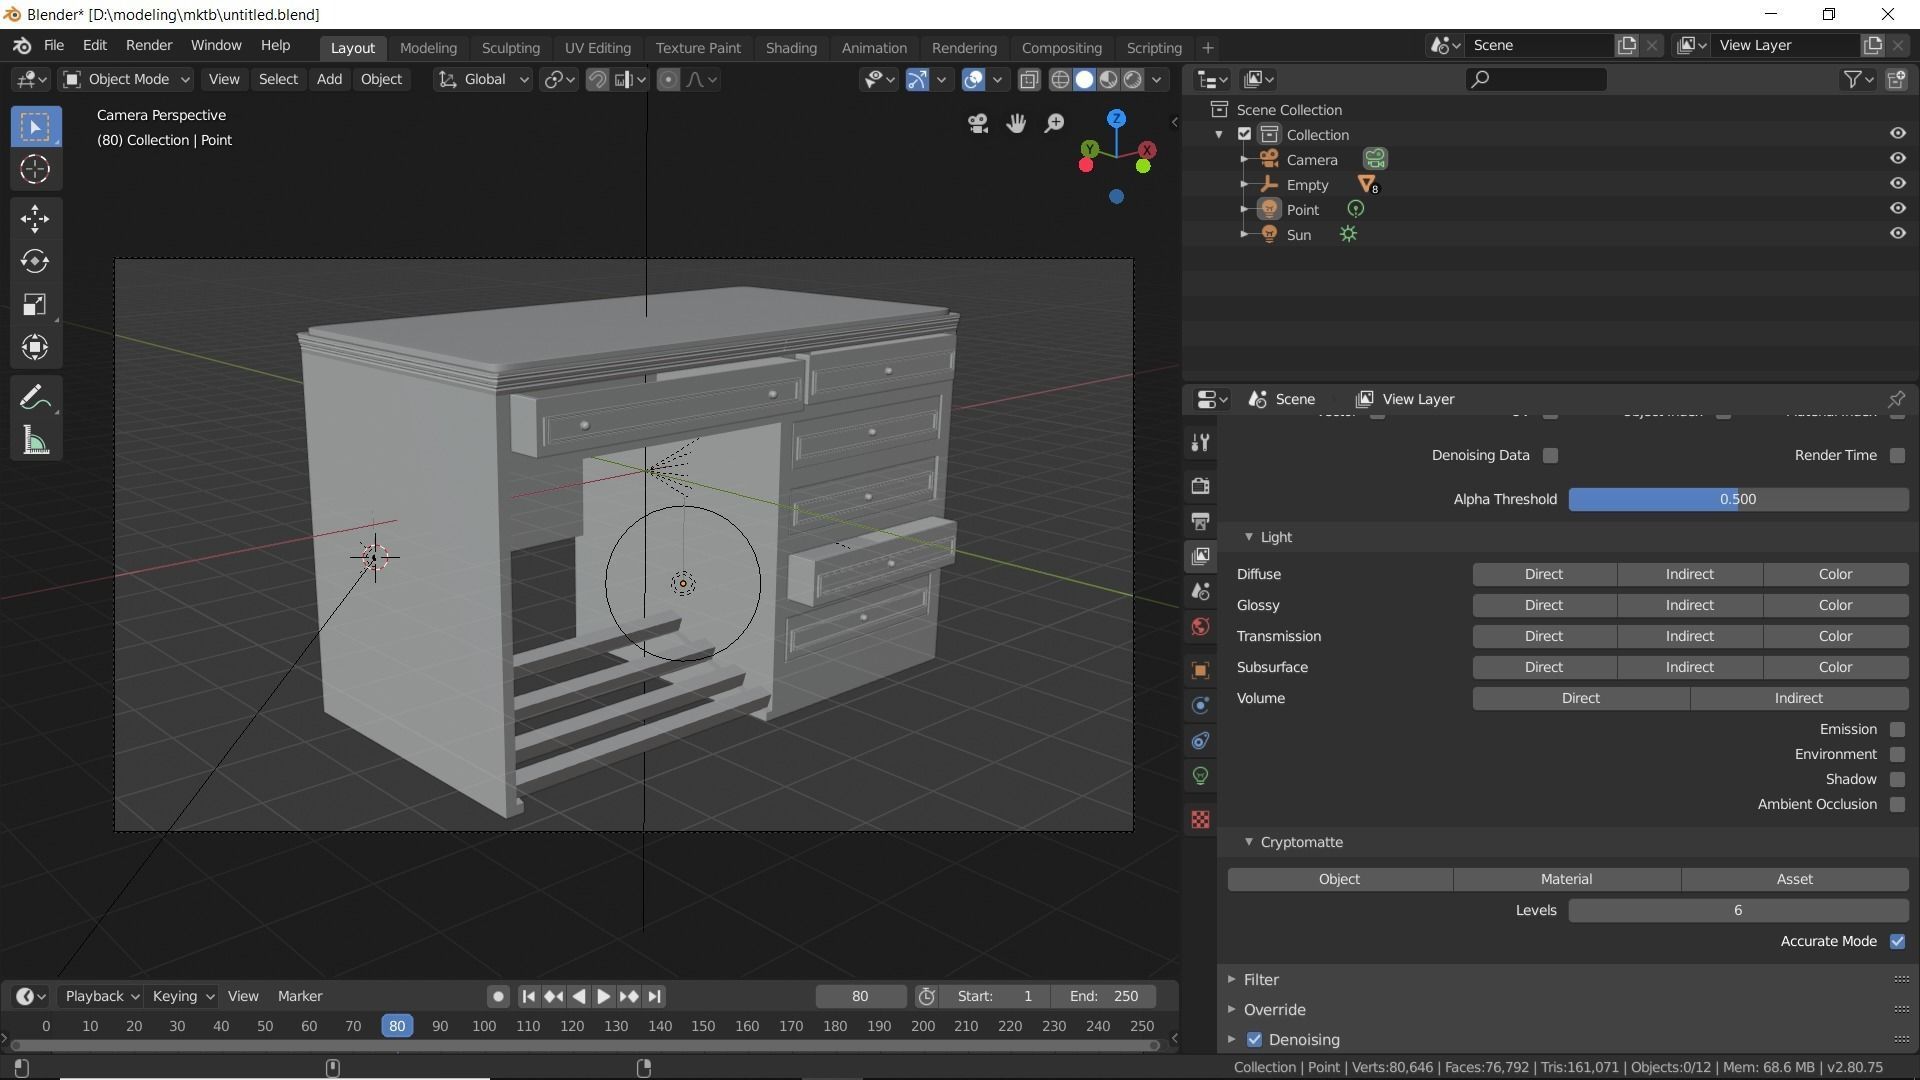Open the Render menu
Viewport: 1920px width, 1080px height.
[149, 46]
